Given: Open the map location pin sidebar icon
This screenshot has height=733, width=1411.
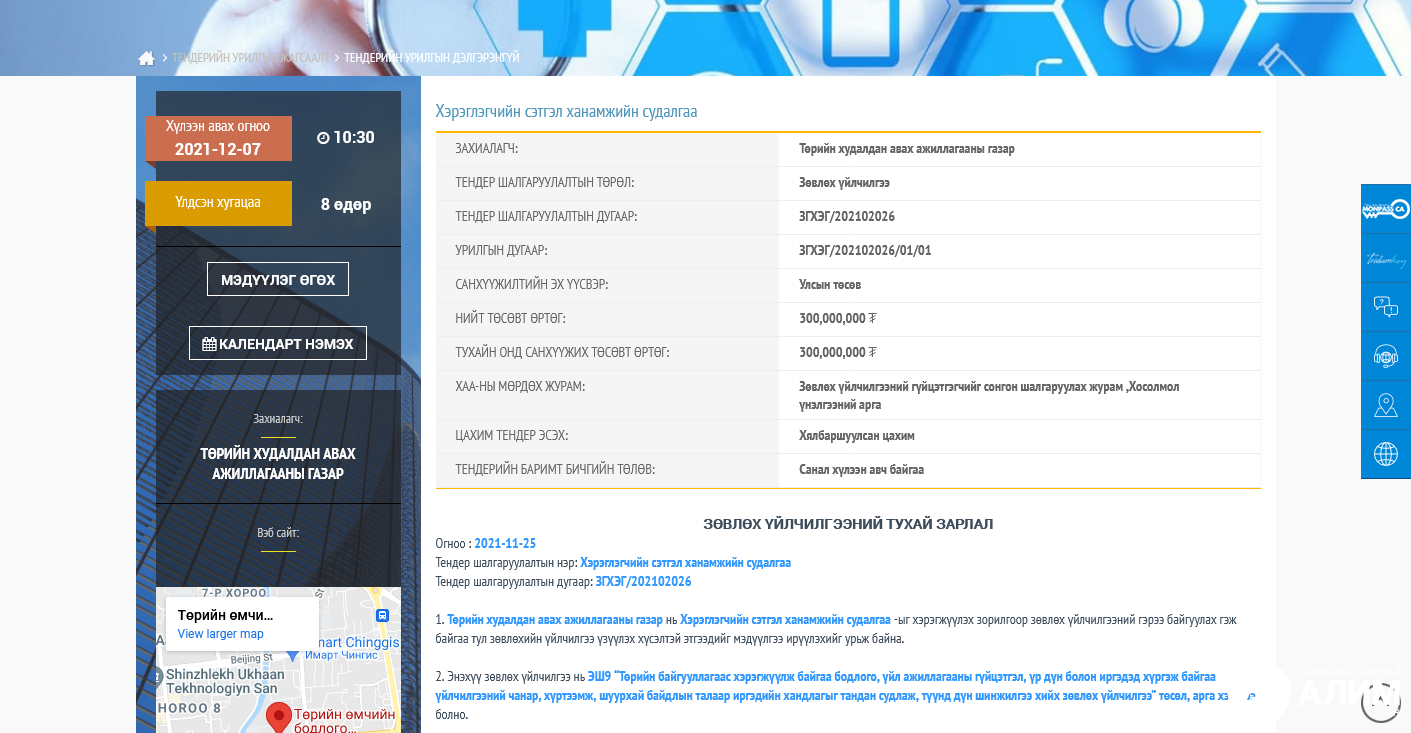Looking at the screenshot, I should pyautogui.click(x=1385, y=405).
